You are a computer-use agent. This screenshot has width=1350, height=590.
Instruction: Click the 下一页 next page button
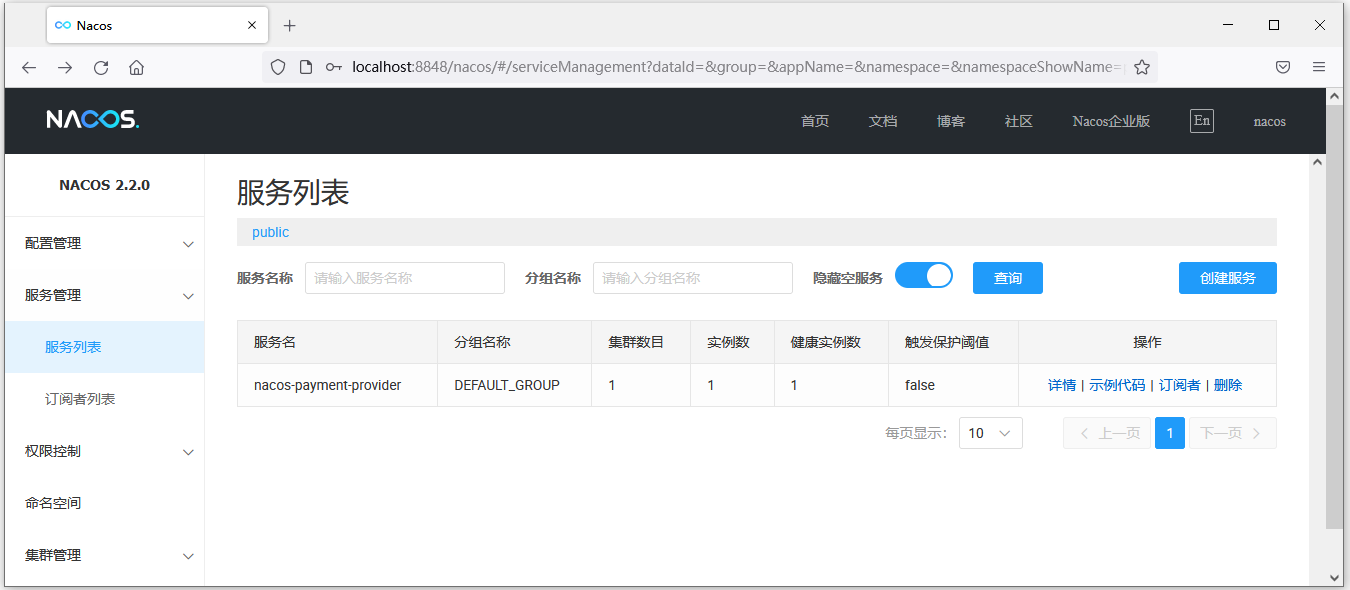coord(1233,433)
